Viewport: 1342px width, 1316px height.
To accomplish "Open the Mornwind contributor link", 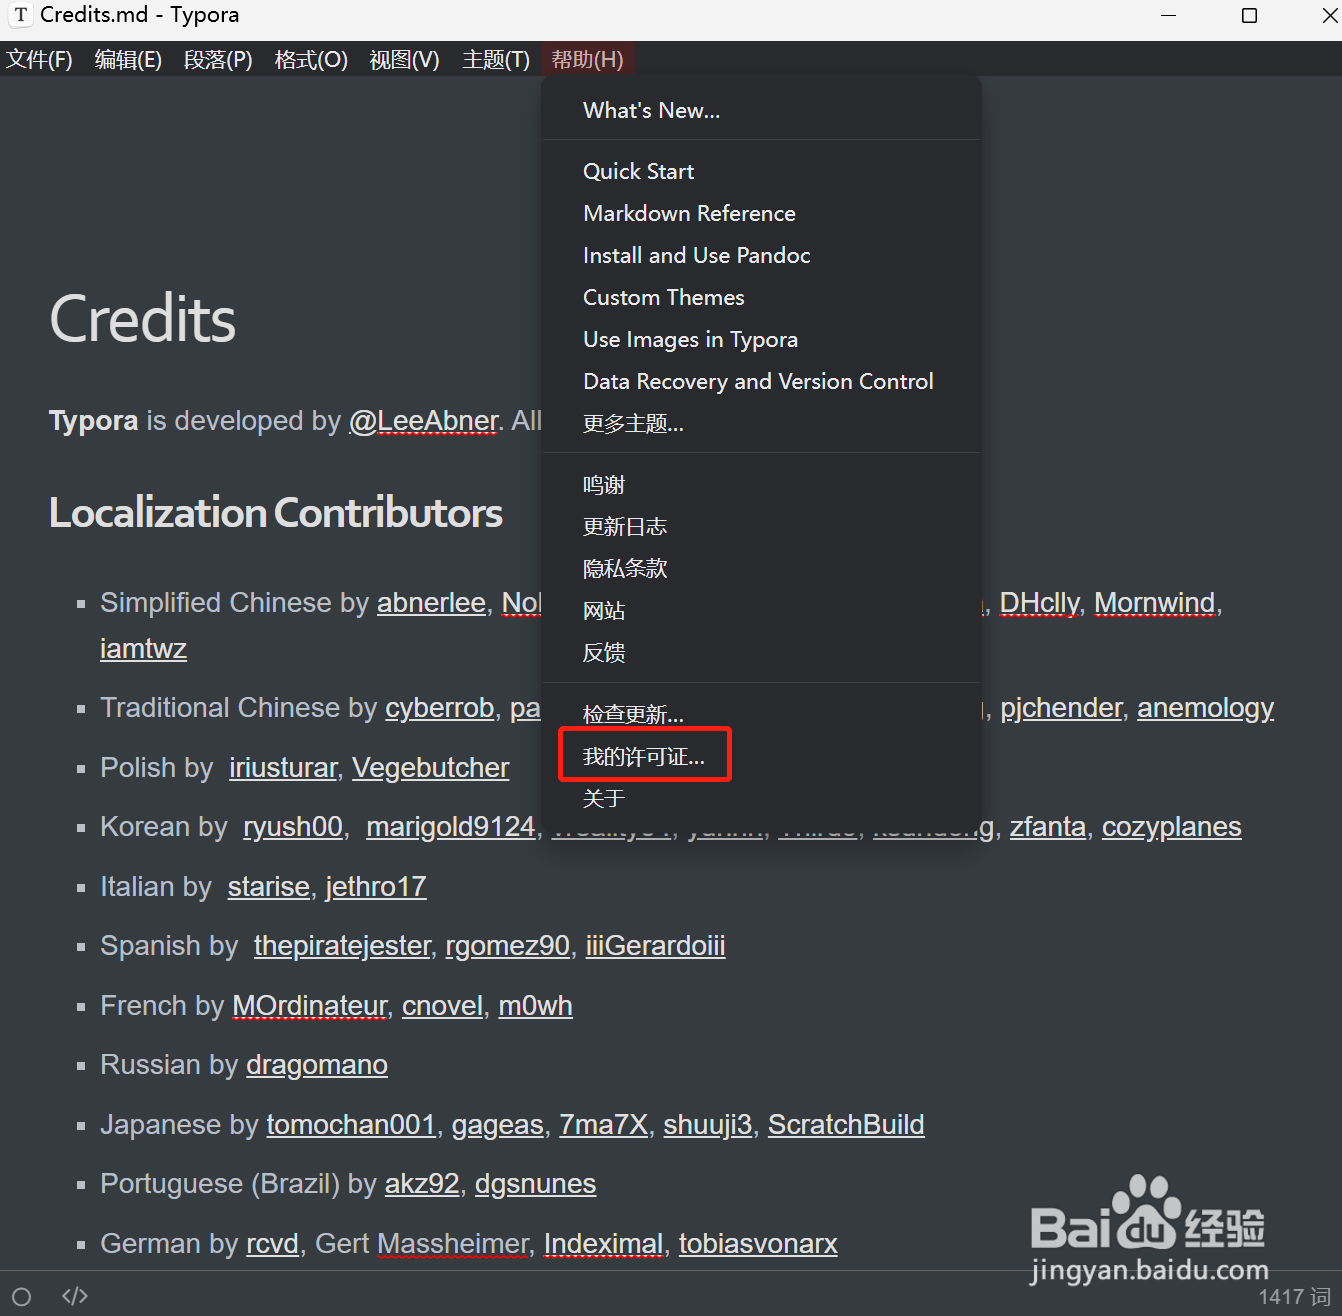I will point(1155,603).
